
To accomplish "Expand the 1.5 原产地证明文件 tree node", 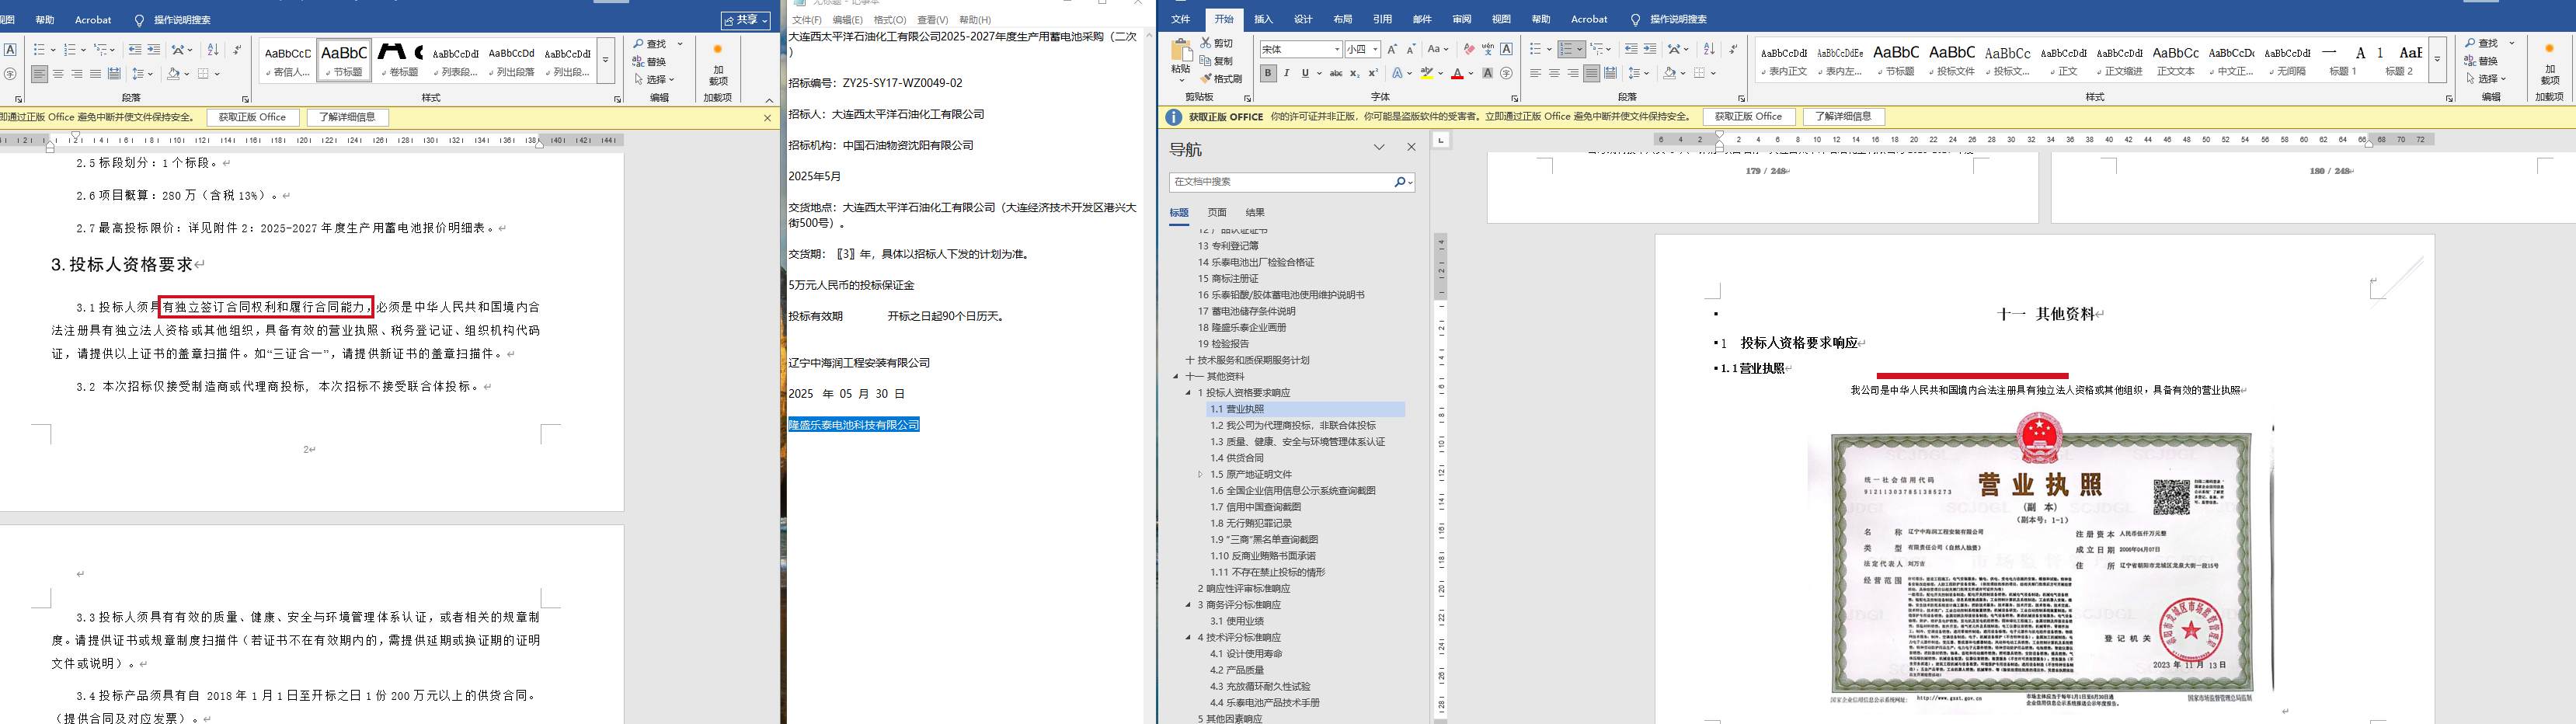I will click(x=1200, y=474).
